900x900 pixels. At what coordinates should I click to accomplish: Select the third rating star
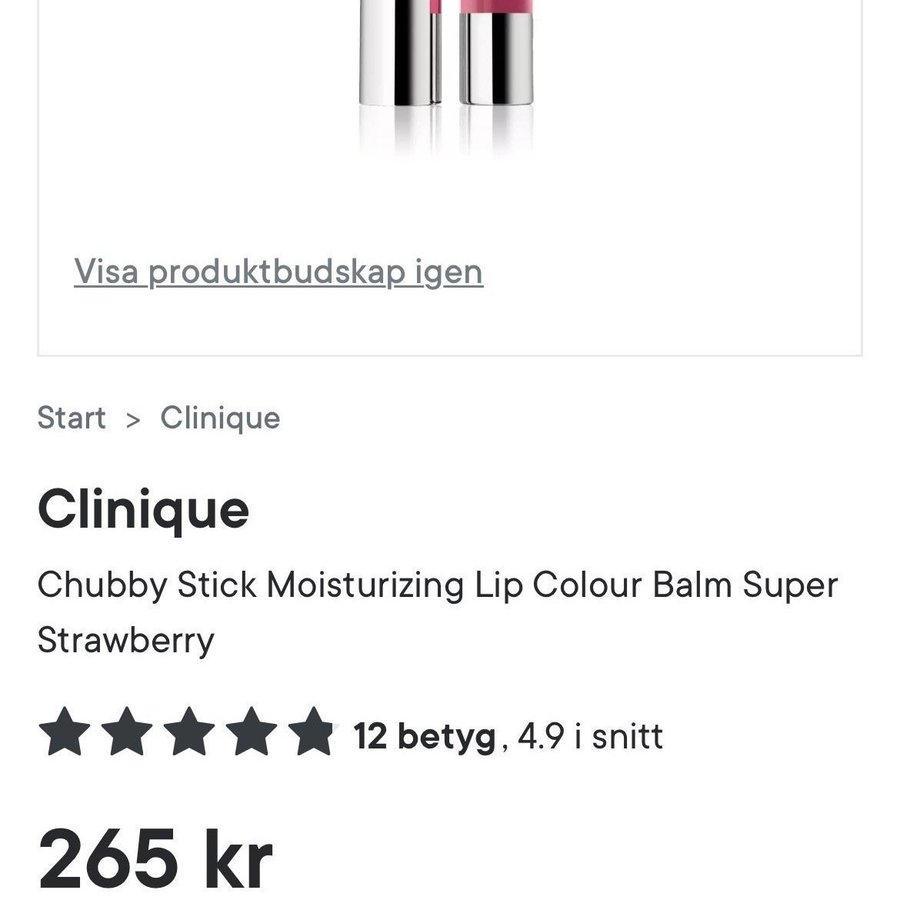pos(188,732)
